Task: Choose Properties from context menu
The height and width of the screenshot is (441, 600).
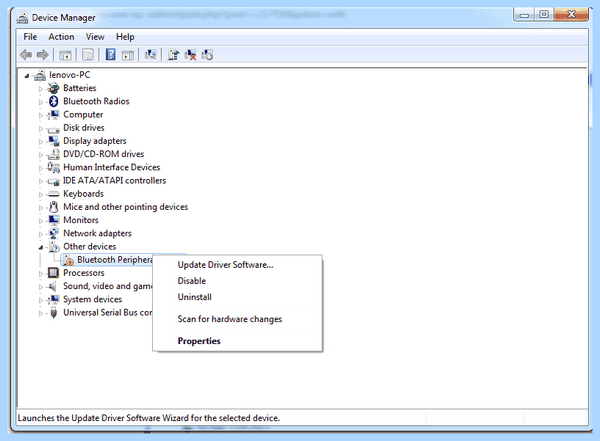Action: [x=237, y=341]
